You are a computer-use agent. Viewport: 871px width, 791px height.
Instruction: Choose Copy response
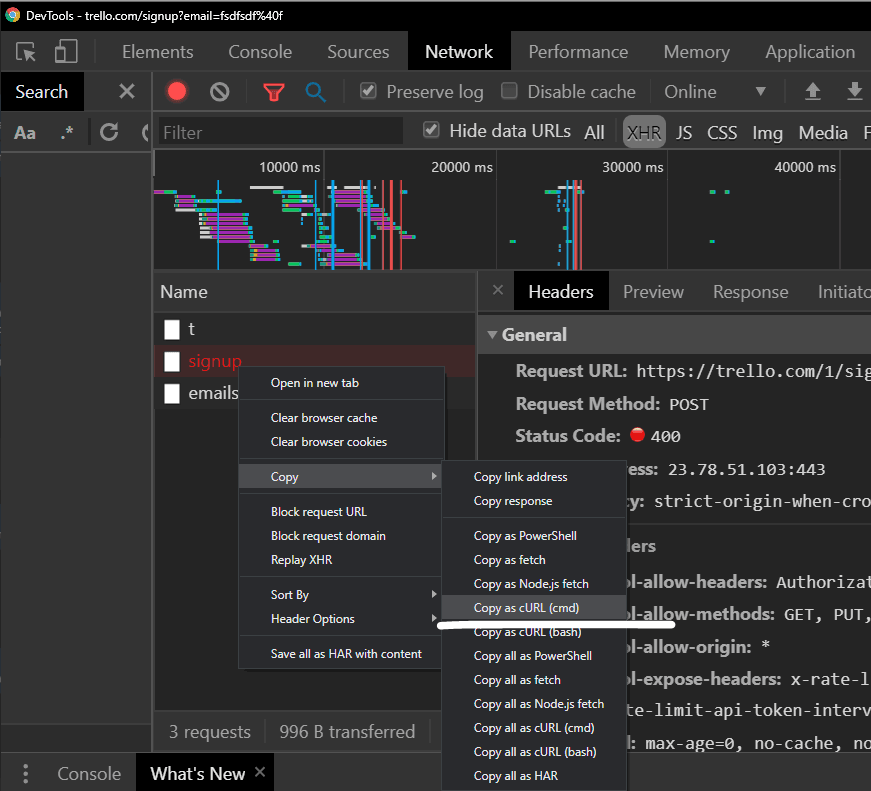[534, 500]
